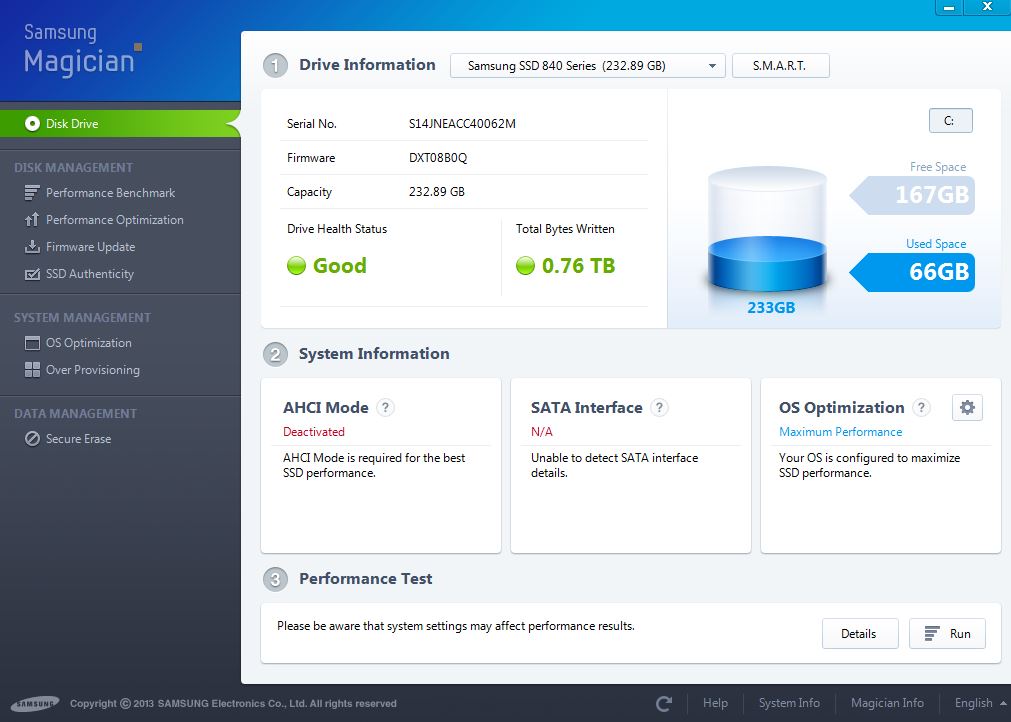Open System Info from the footer

(789, 703)
